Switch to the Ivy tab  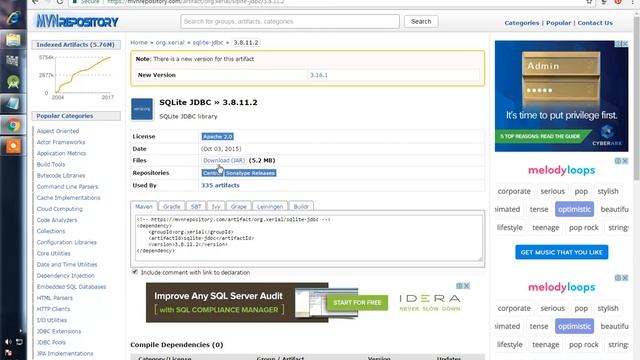216,207
